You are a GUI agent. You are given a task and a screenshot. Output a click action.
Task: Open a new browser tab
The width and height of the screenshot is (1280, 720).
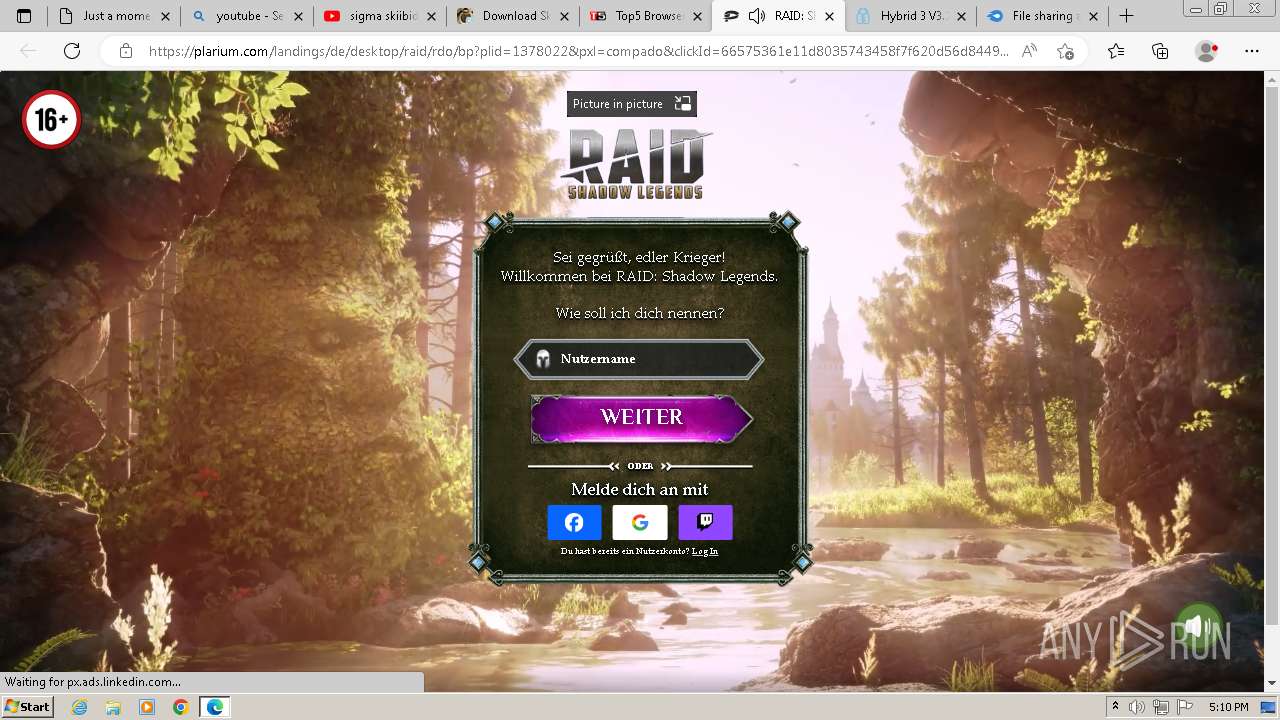1126,16
